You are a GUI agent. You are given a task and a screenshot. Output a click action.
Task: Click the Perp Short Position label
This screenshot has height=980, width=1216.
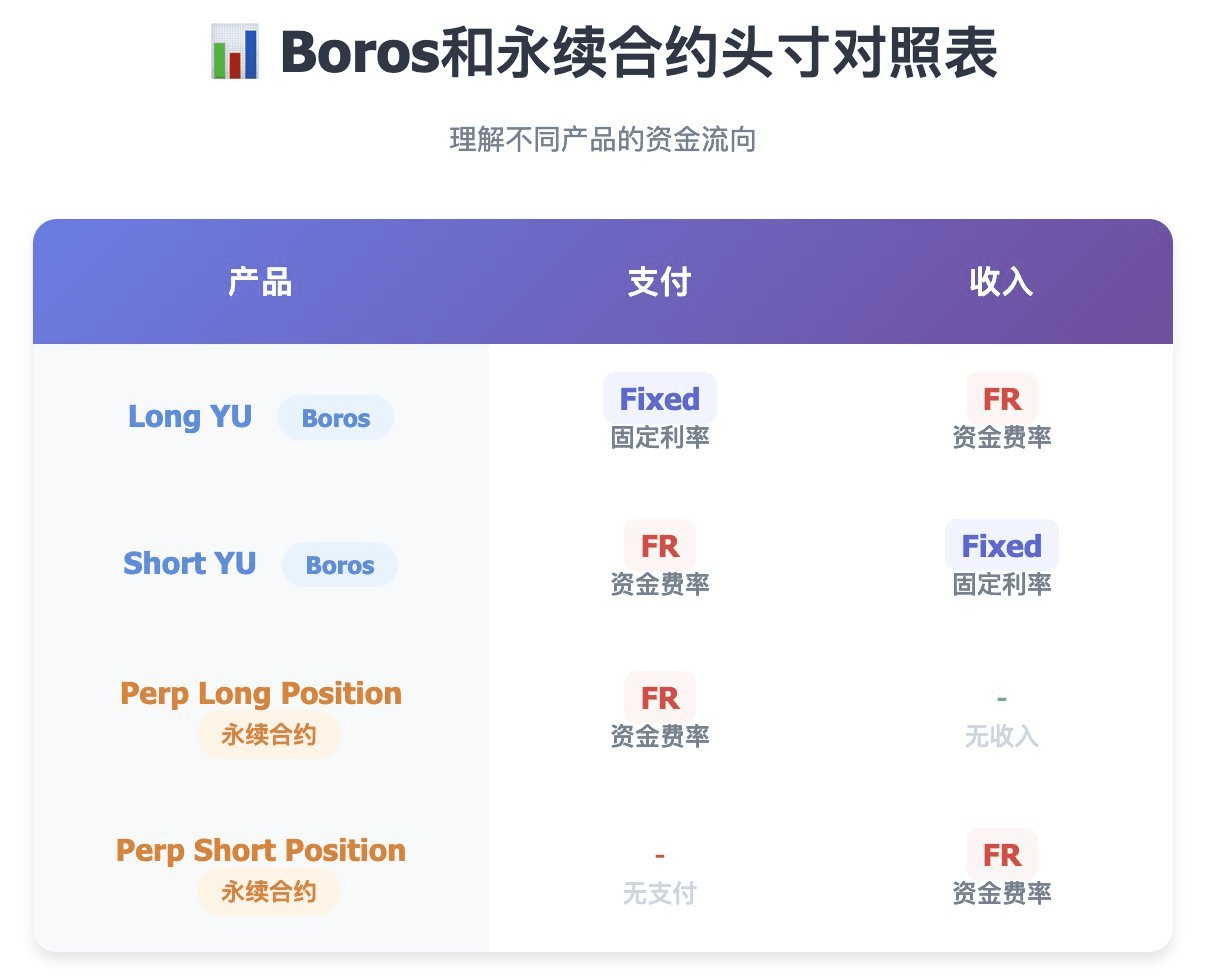[261, 850]
